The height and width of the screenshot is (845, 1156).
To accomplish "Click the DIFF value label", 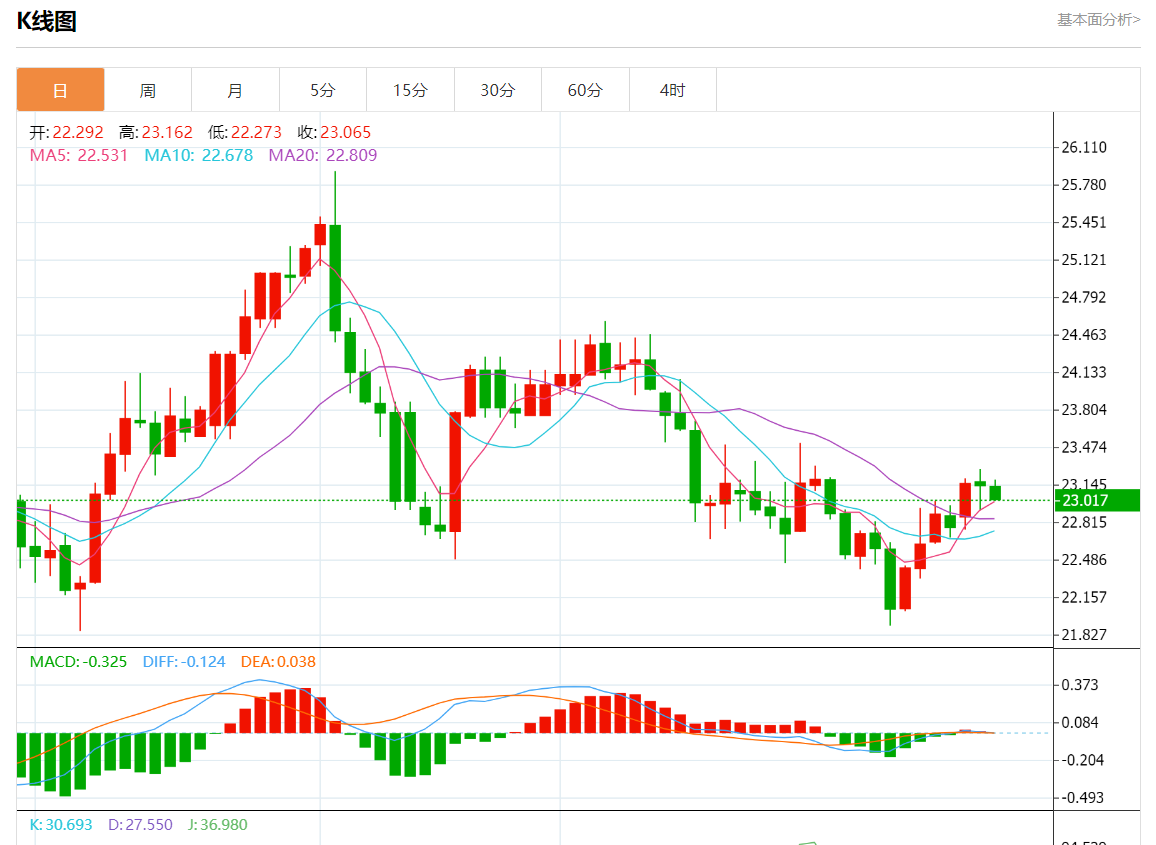I will 184,661.
